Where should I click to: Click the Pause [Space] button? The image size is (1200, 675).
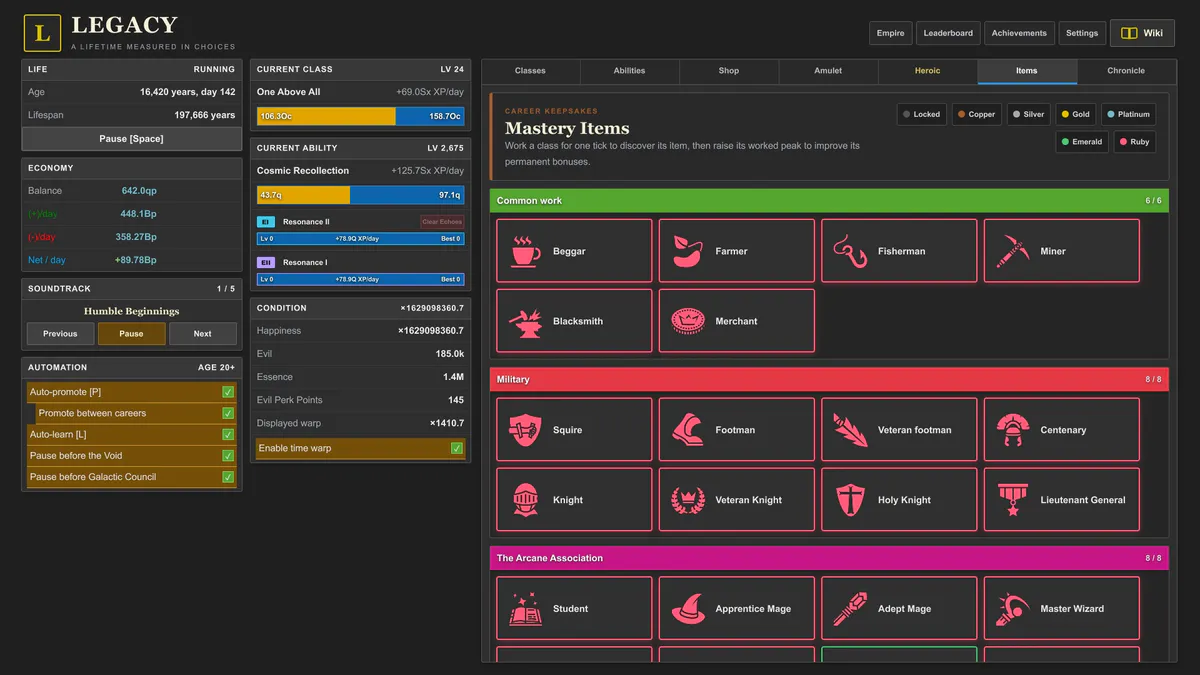pyautogui.click(x=131, y=139)
